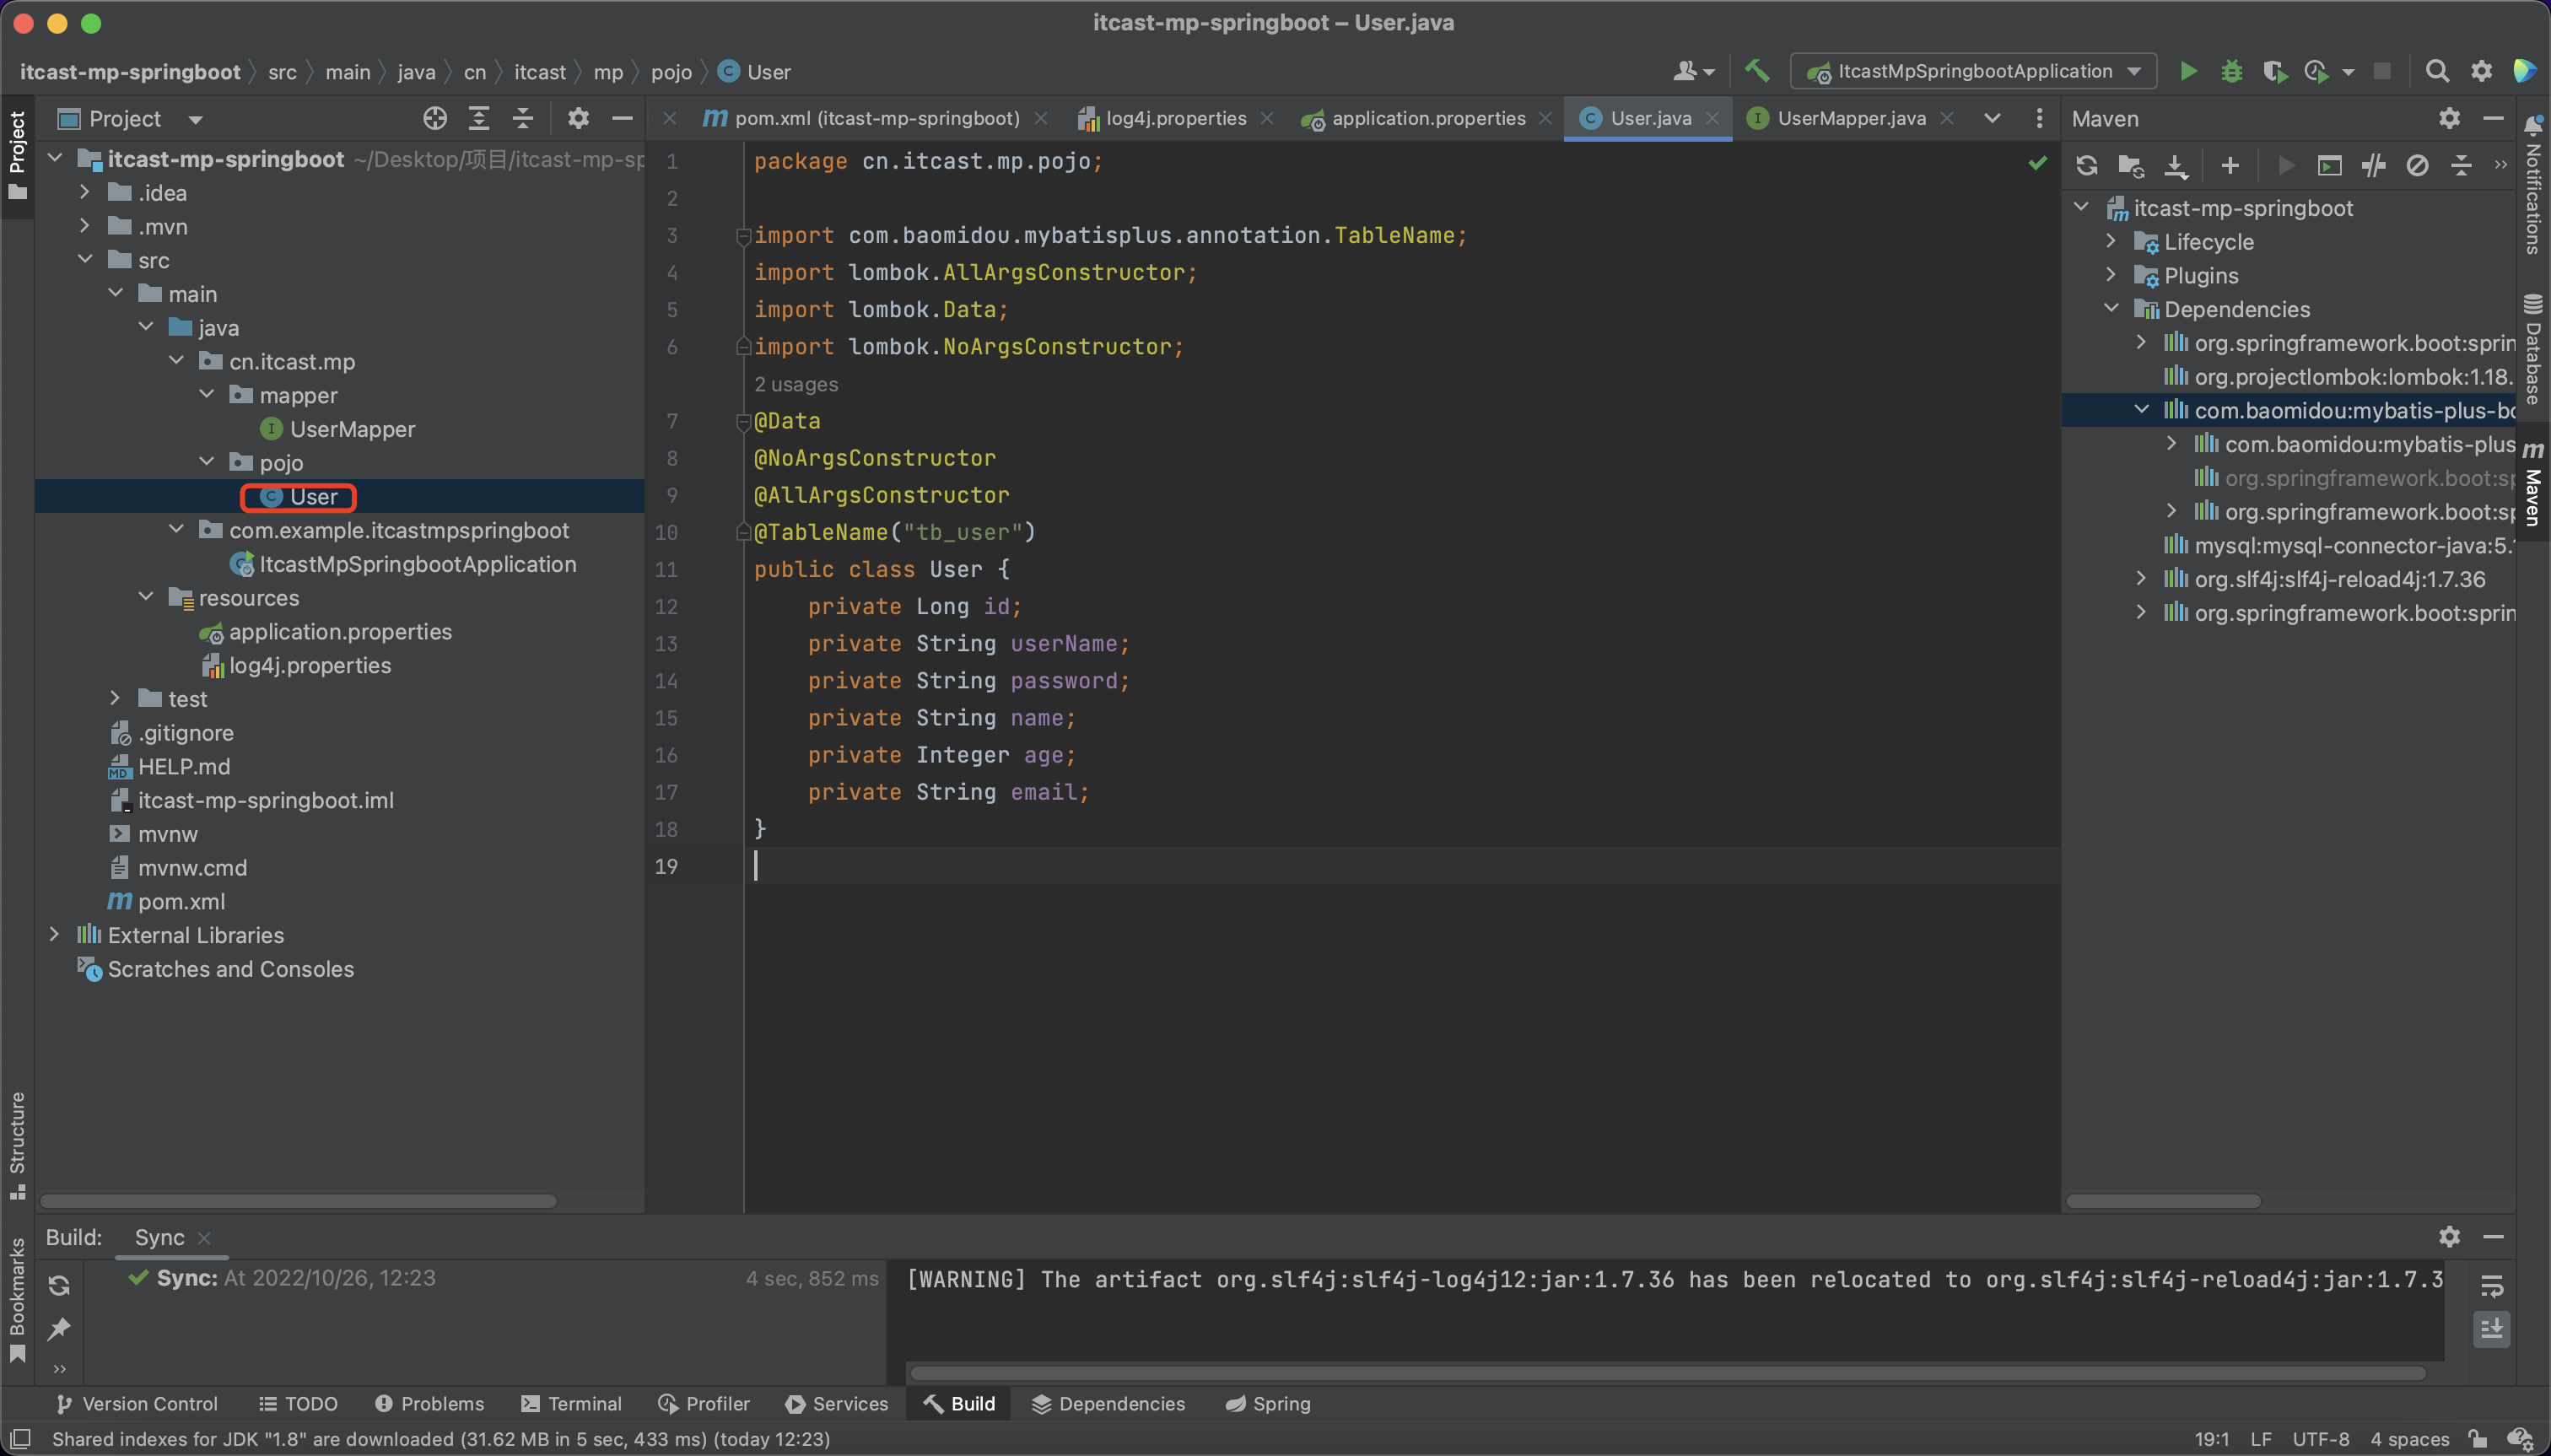Click Download Sources icon in Maven panel
The image size is (2551, 1456).
point(2175,165)
